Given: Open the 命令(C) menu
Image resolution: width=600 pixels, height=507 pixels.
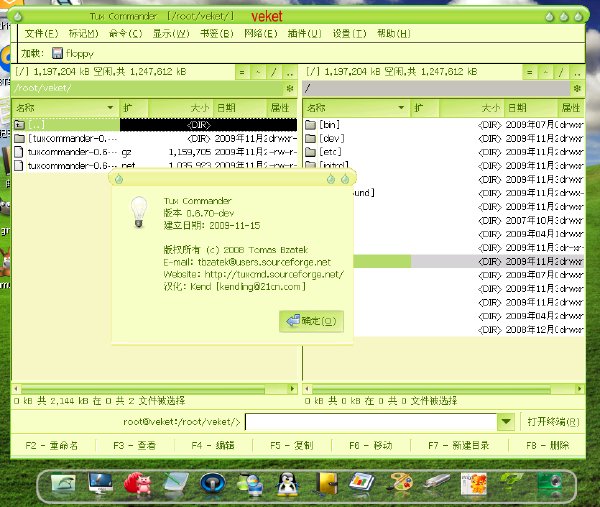Looking at the screenshot, I should click(x=126, y=34).
